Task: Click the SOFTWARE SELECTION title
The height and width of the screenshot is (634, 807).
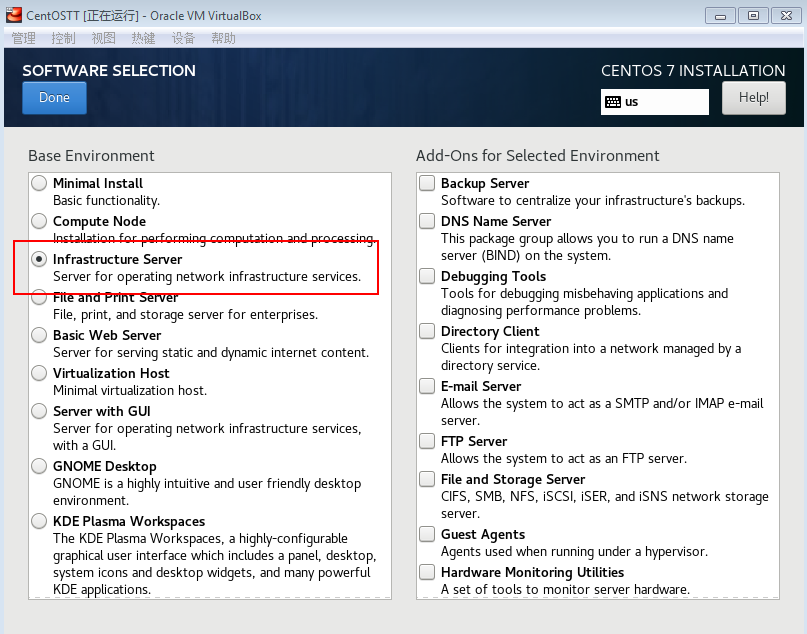Action: click(109, 71)
